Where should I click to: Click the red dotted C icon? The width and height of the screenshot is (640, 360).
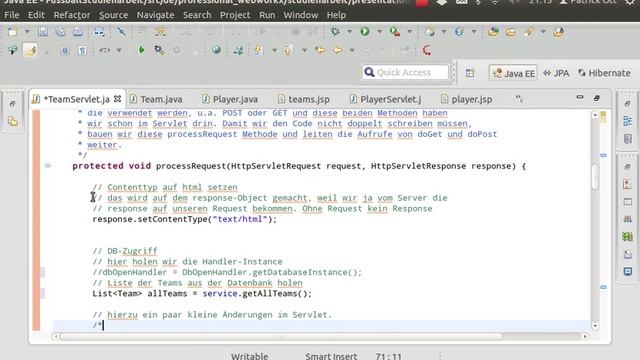[x=427, y=50]
